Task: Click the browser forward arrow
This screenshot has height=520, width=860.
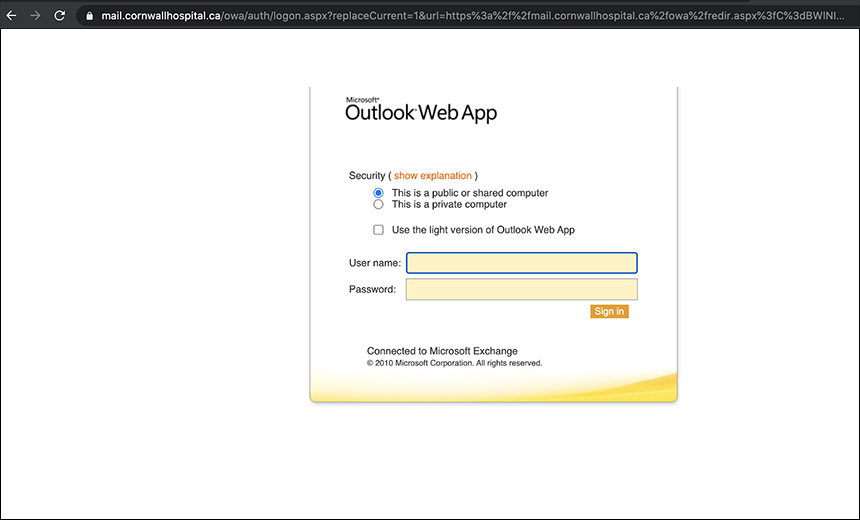Action: click(36, 16)
